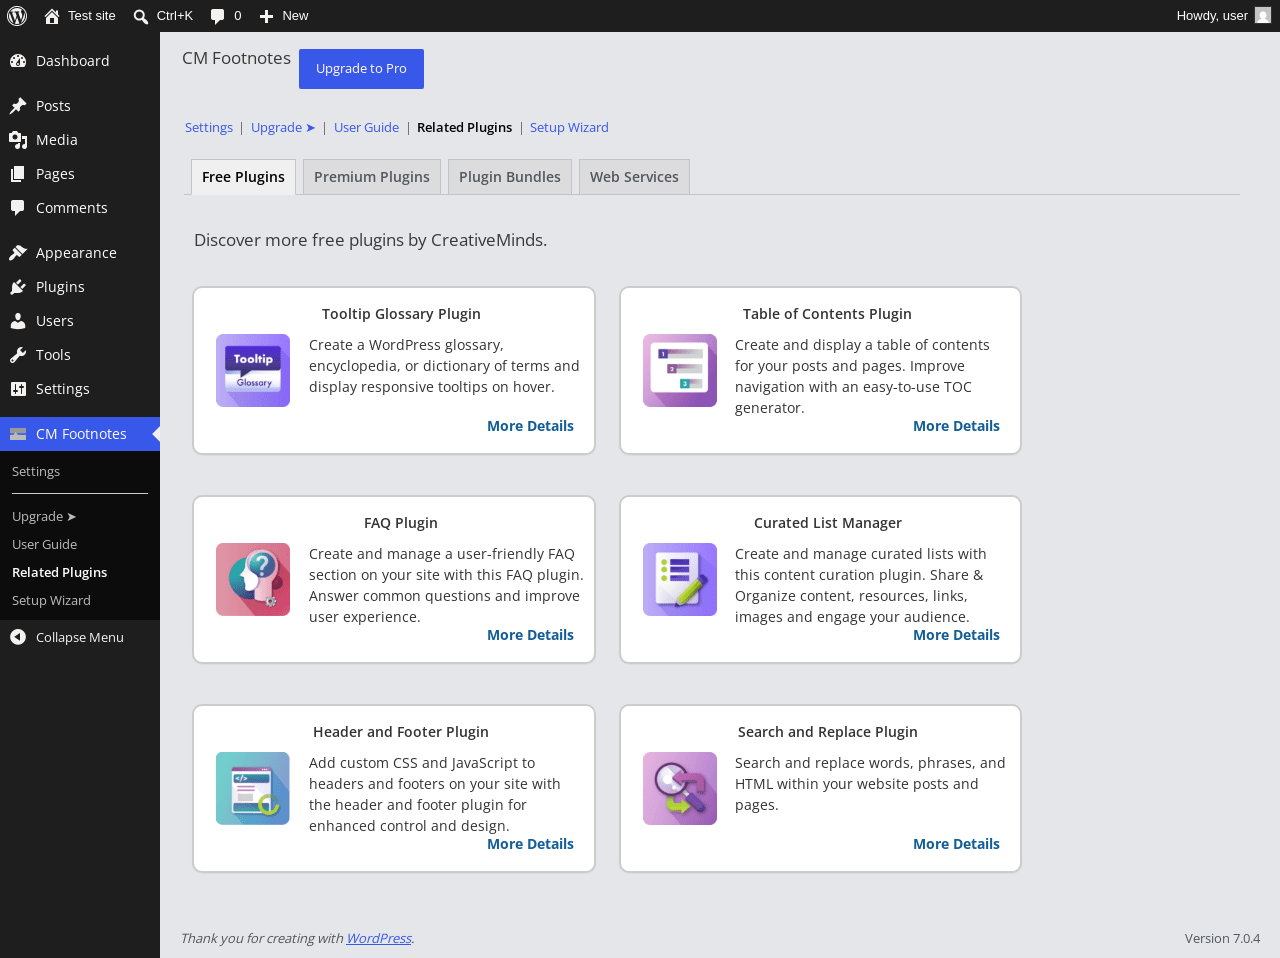The image size is (1280, 958).
Task: Click the Test site home icon
Action: click(x=52, y=16)
